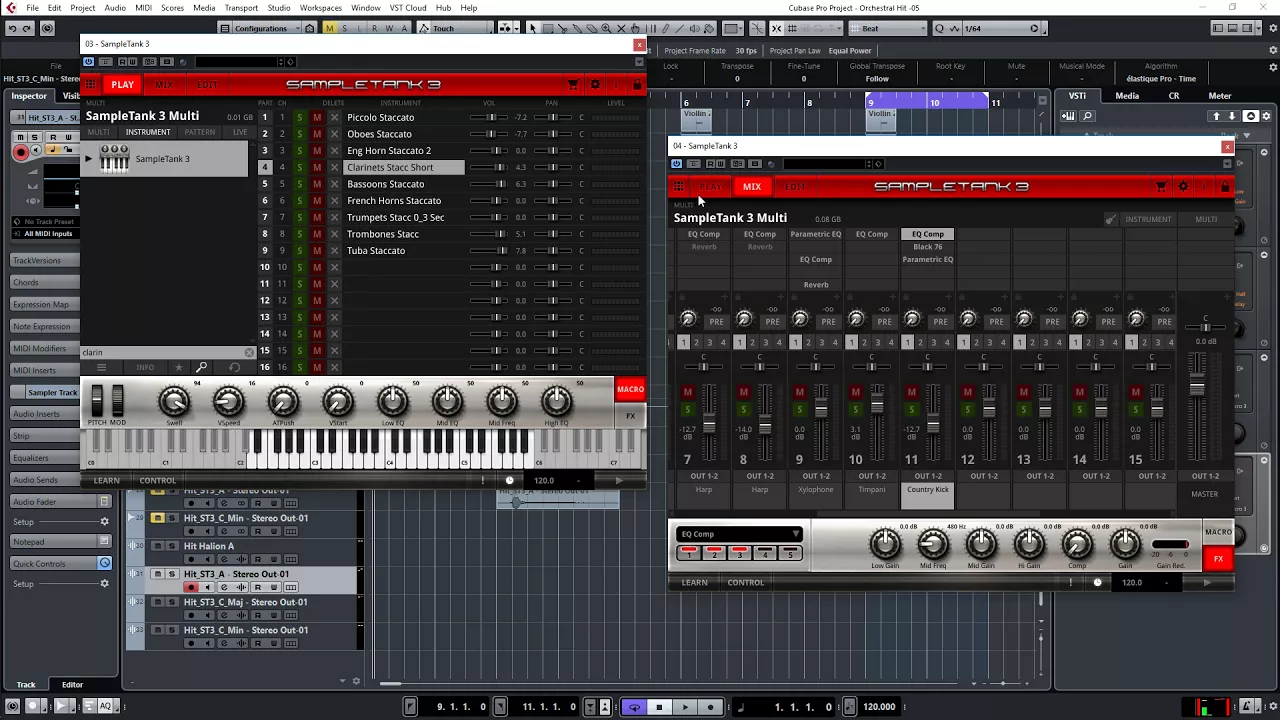The height and width of the screenshot is (720, 1280).
Task: Open Setup gear below Audio Fader
Action: [104, 521]
